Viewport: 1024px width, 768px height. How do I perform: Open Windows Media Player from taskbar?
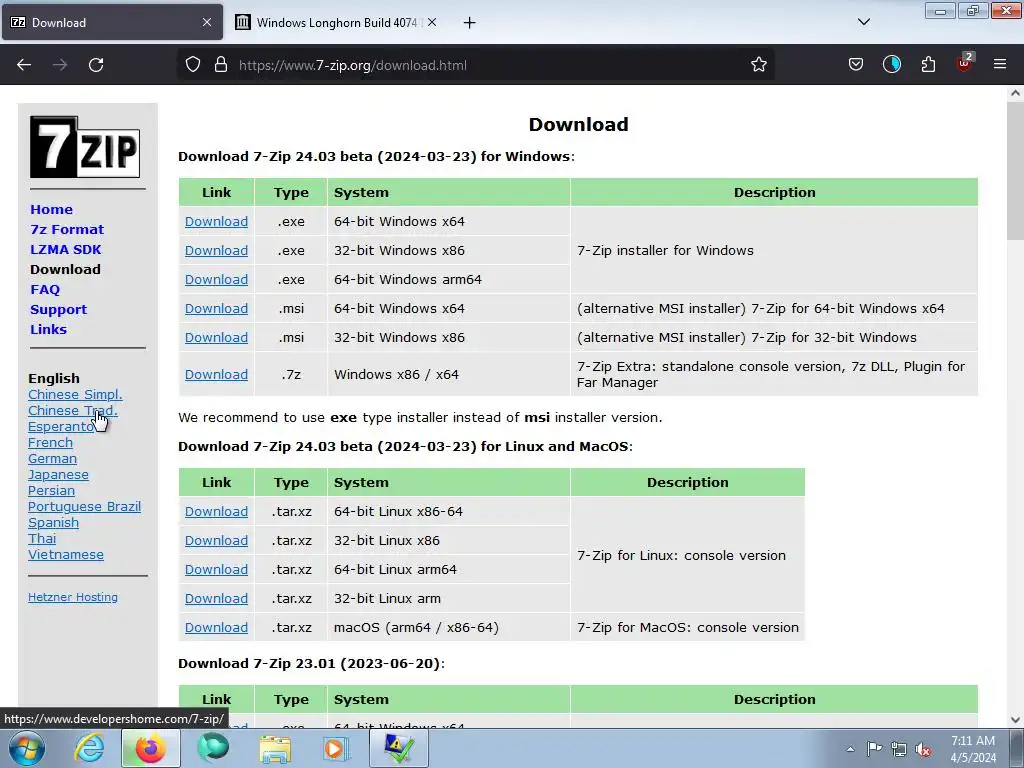point(337,748)
